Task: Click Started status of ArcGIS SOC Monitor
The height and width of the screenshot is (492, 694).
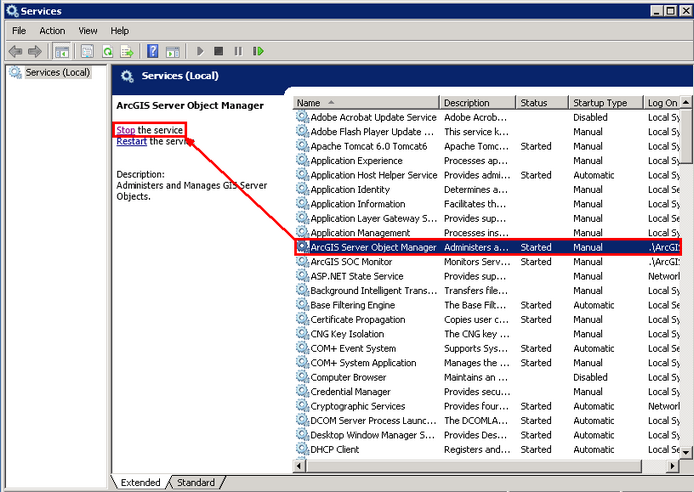Action: point(536,261)
